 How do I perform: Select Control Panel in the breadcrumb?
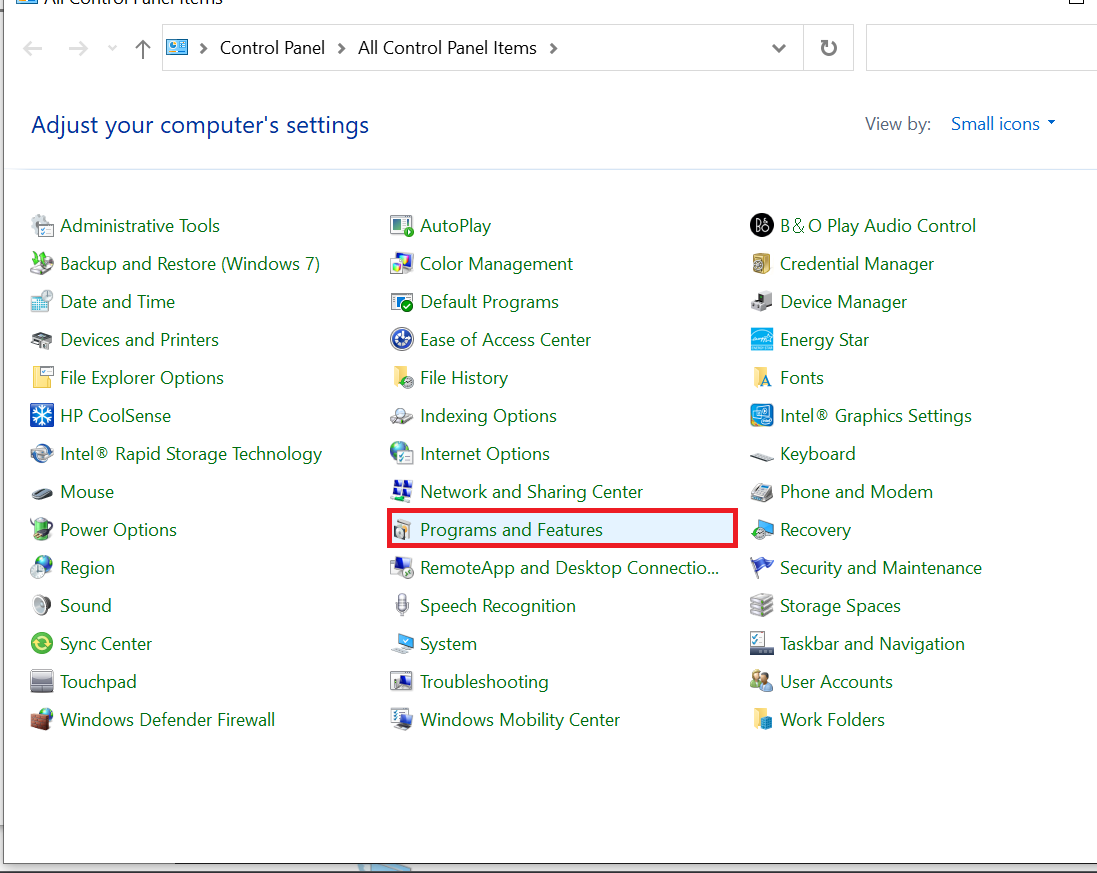pyautogui.click(x=272, y=48)
